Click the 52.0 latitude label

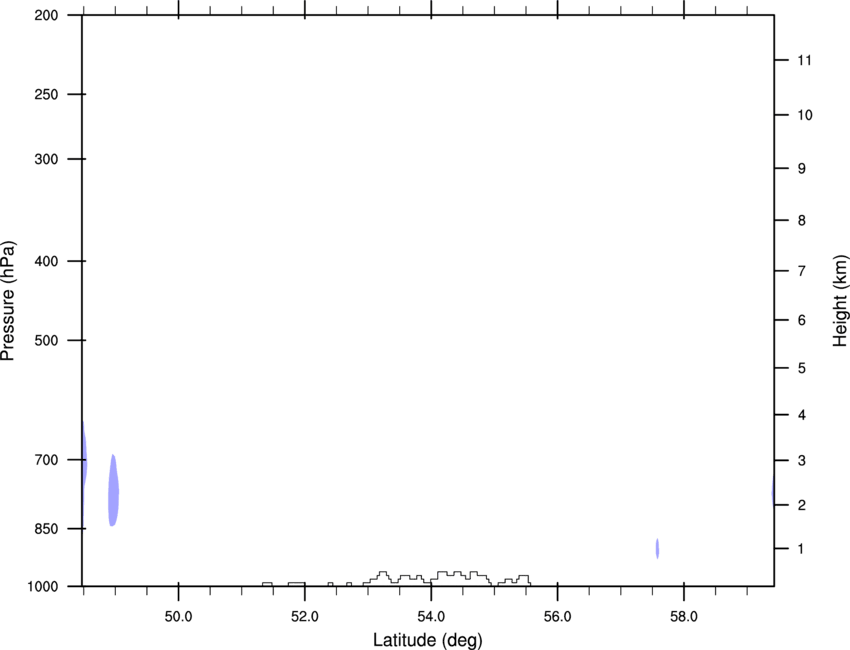point(305,616)
